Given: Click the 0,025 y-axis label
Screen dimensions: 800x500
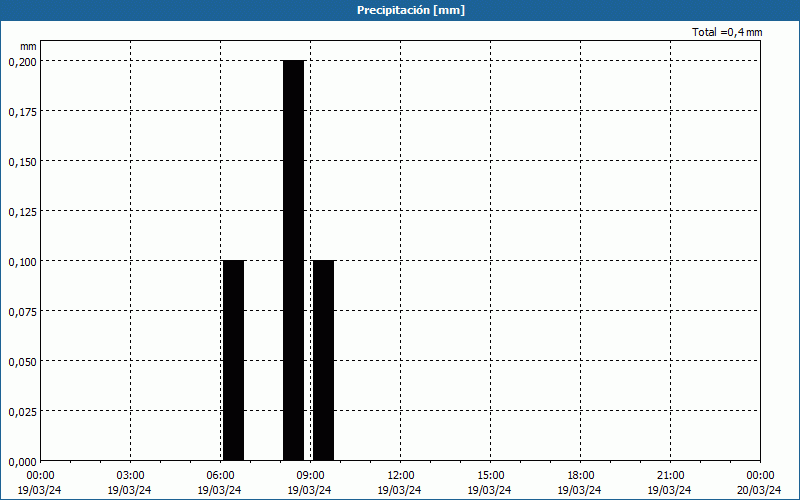Looking at the screenshot, I should click(22, 412).
